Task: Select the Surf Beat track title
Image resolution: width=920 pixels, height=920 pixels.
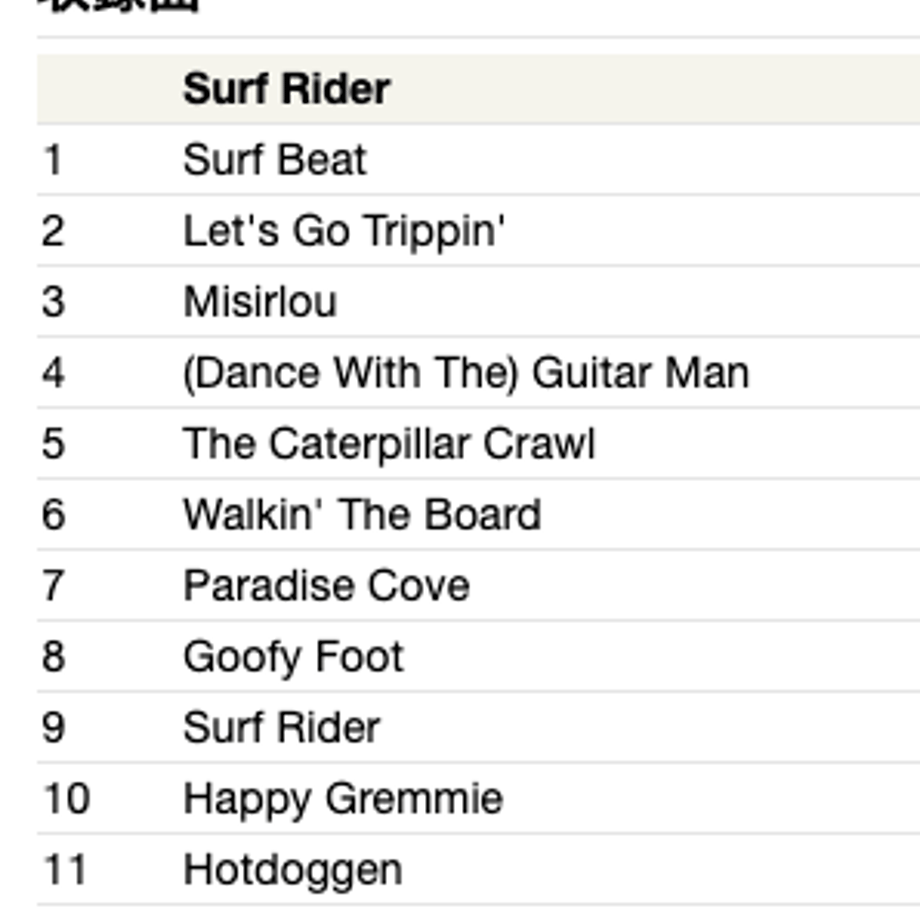Action: (x=275, y=160)
